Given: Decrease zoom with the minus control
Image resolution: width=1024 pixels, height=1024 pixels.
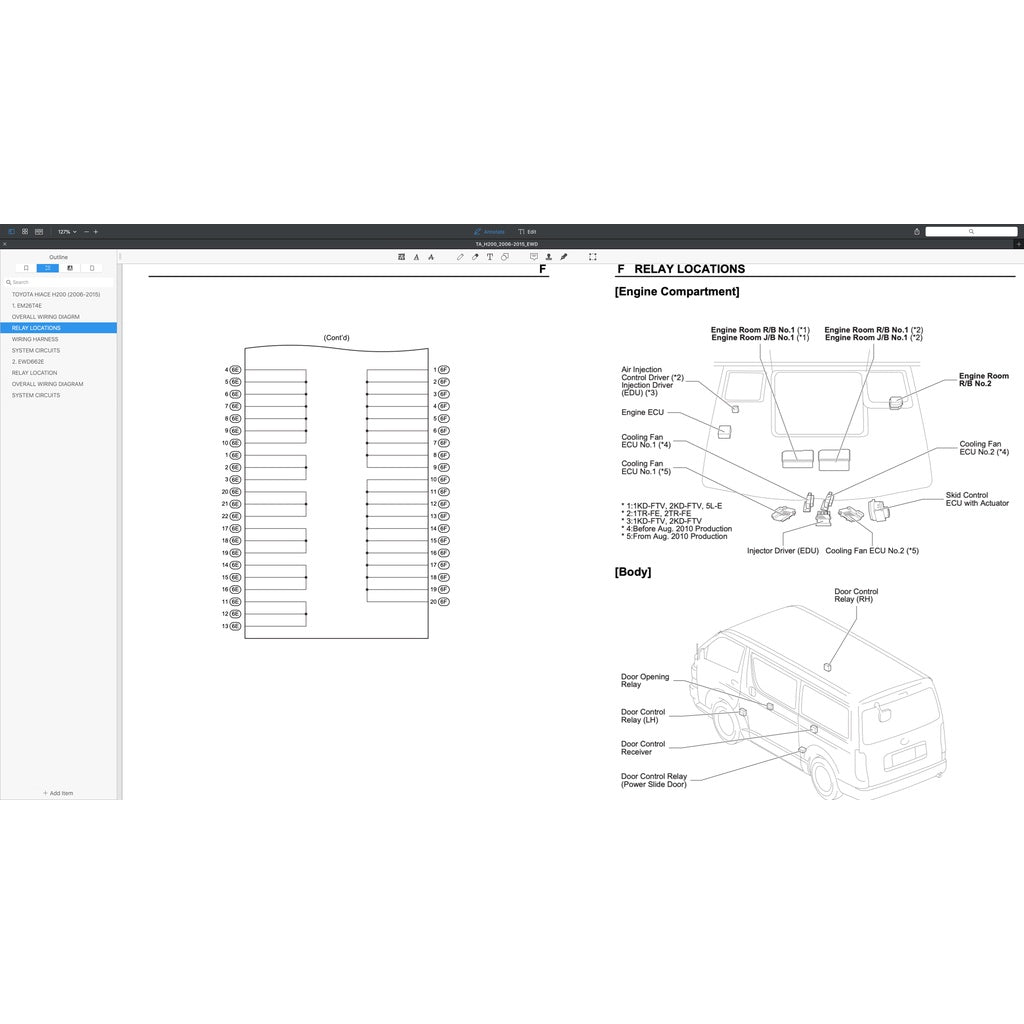Looking at the screenshot, I should click(86, 231).
